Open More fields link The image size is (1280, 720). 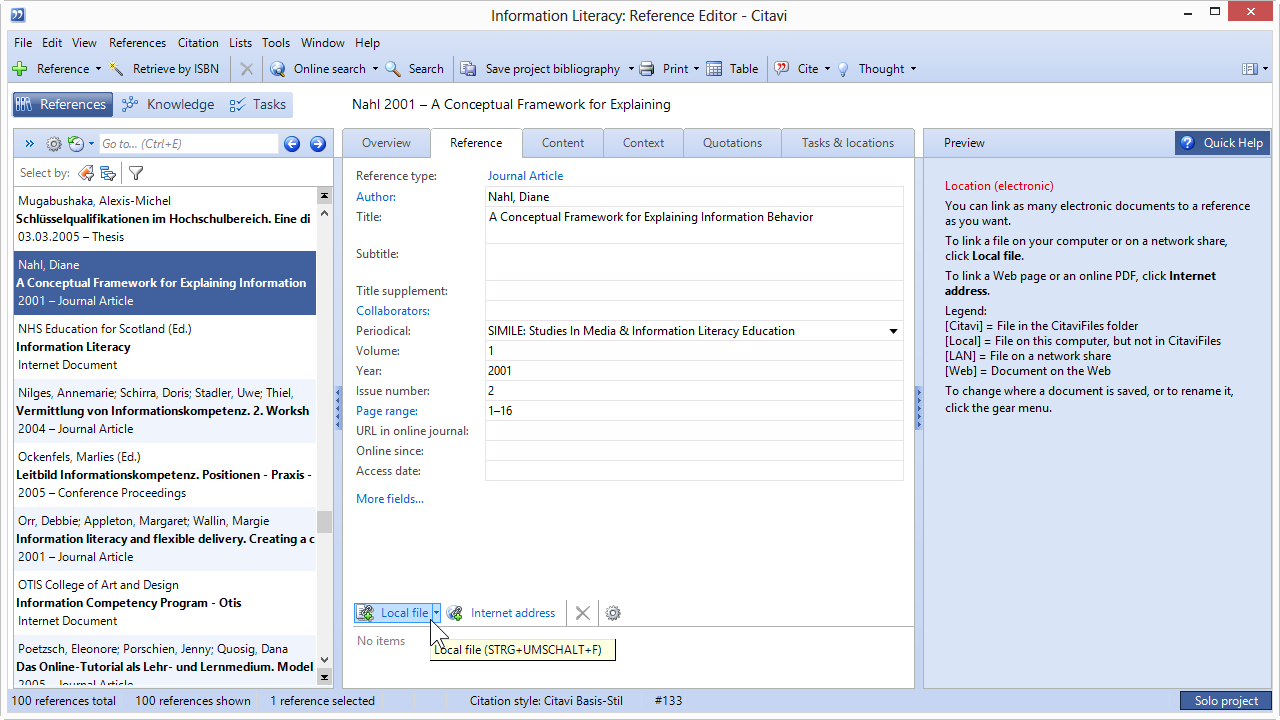click(390, 499)
